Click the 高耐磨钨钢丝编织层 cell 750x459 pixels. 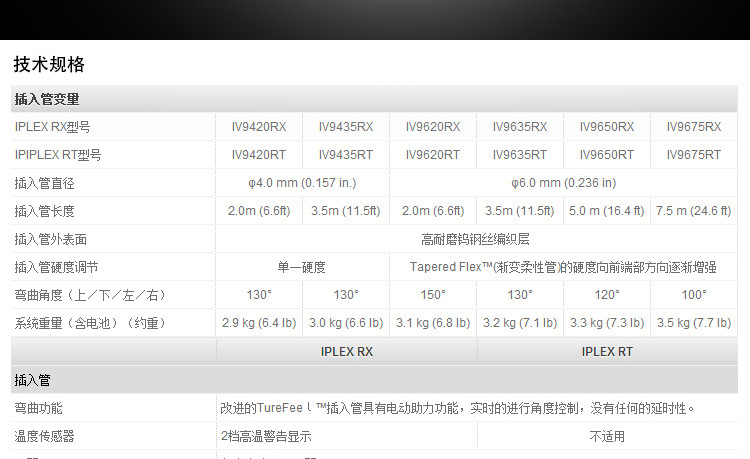tap(475, 239)
